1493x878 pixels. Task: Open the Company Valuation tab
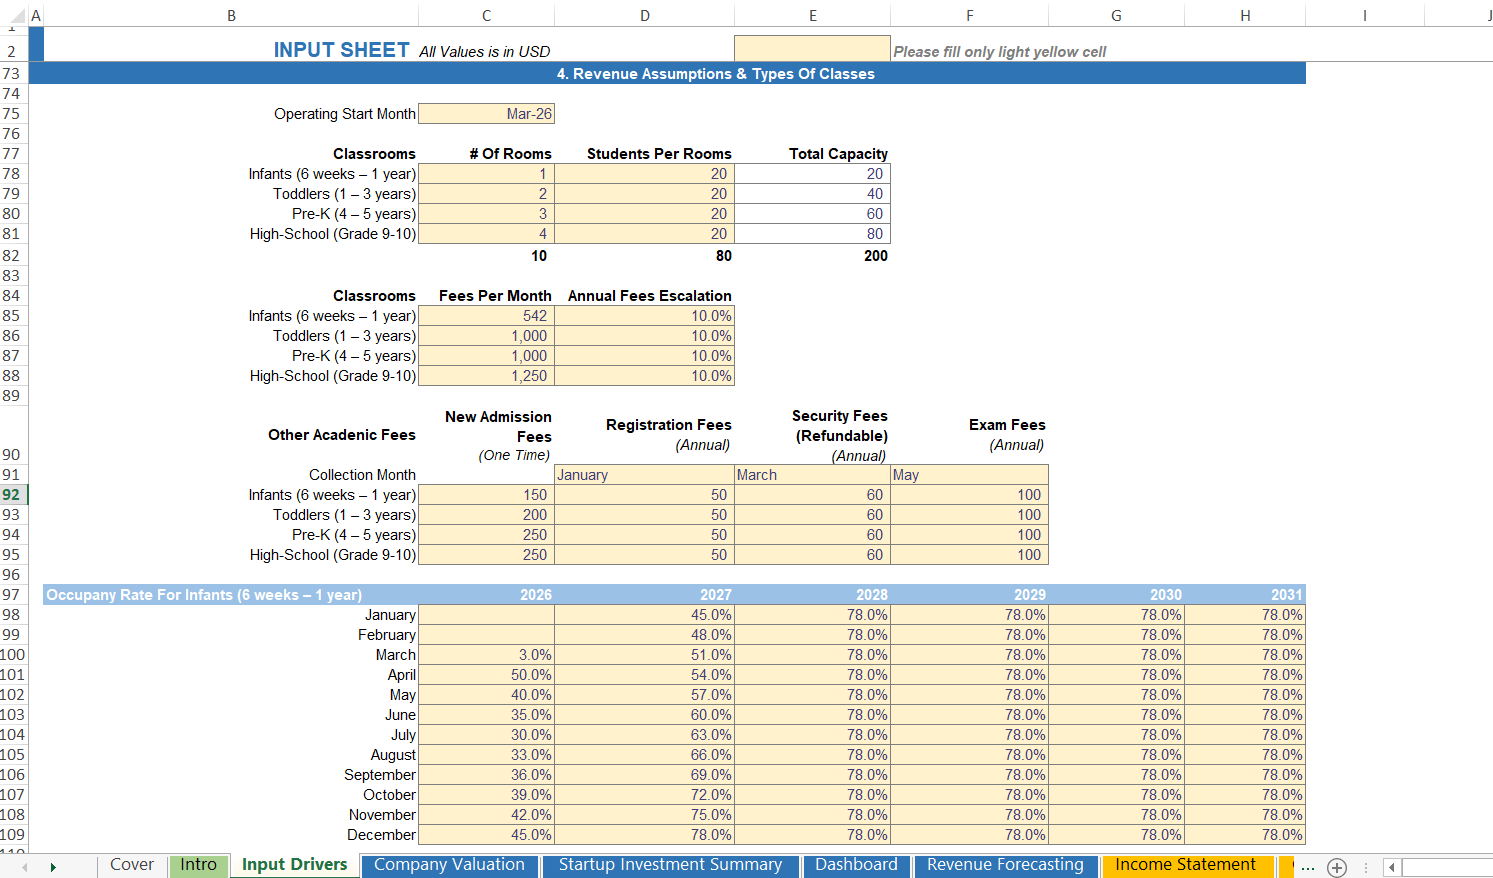[449, 865]
